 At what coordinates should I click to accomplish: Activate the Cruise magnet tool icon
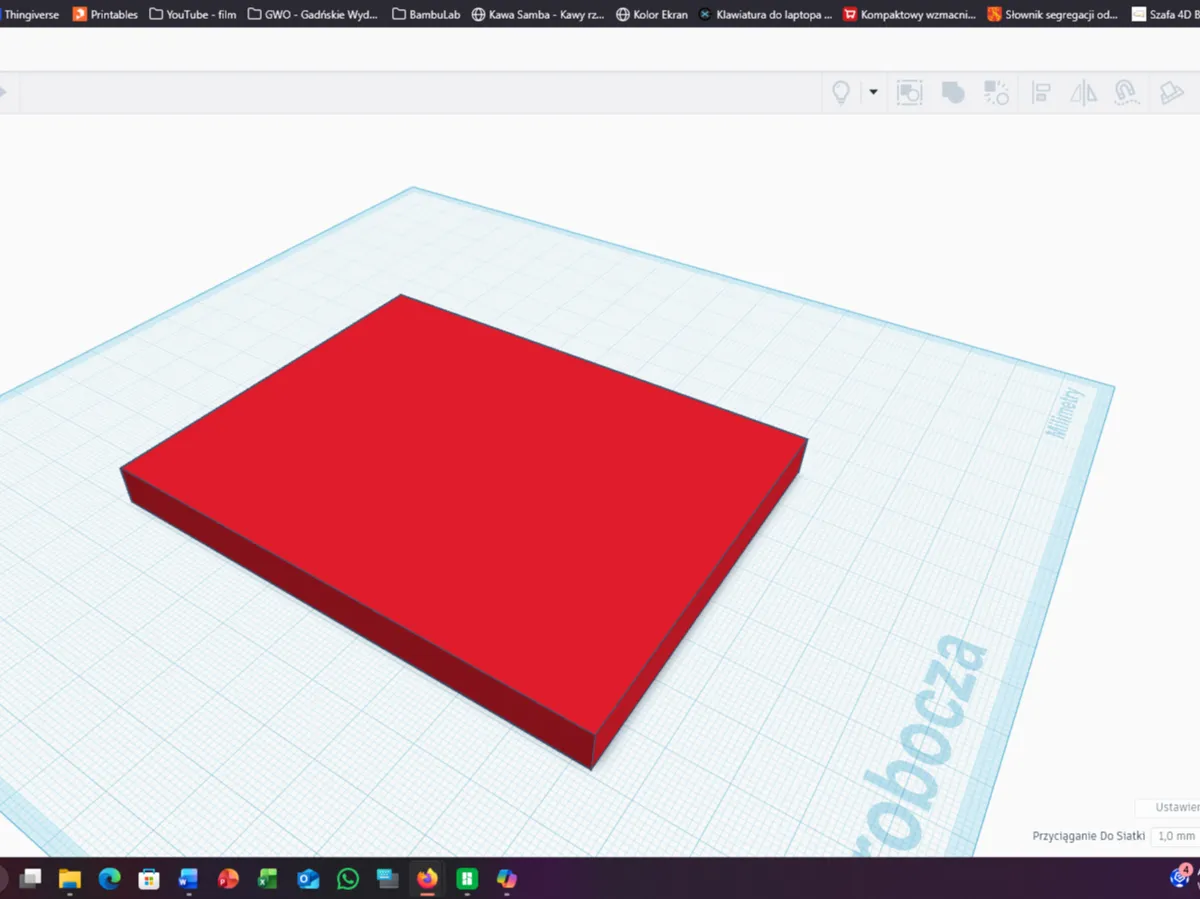tap(1127, 93)
